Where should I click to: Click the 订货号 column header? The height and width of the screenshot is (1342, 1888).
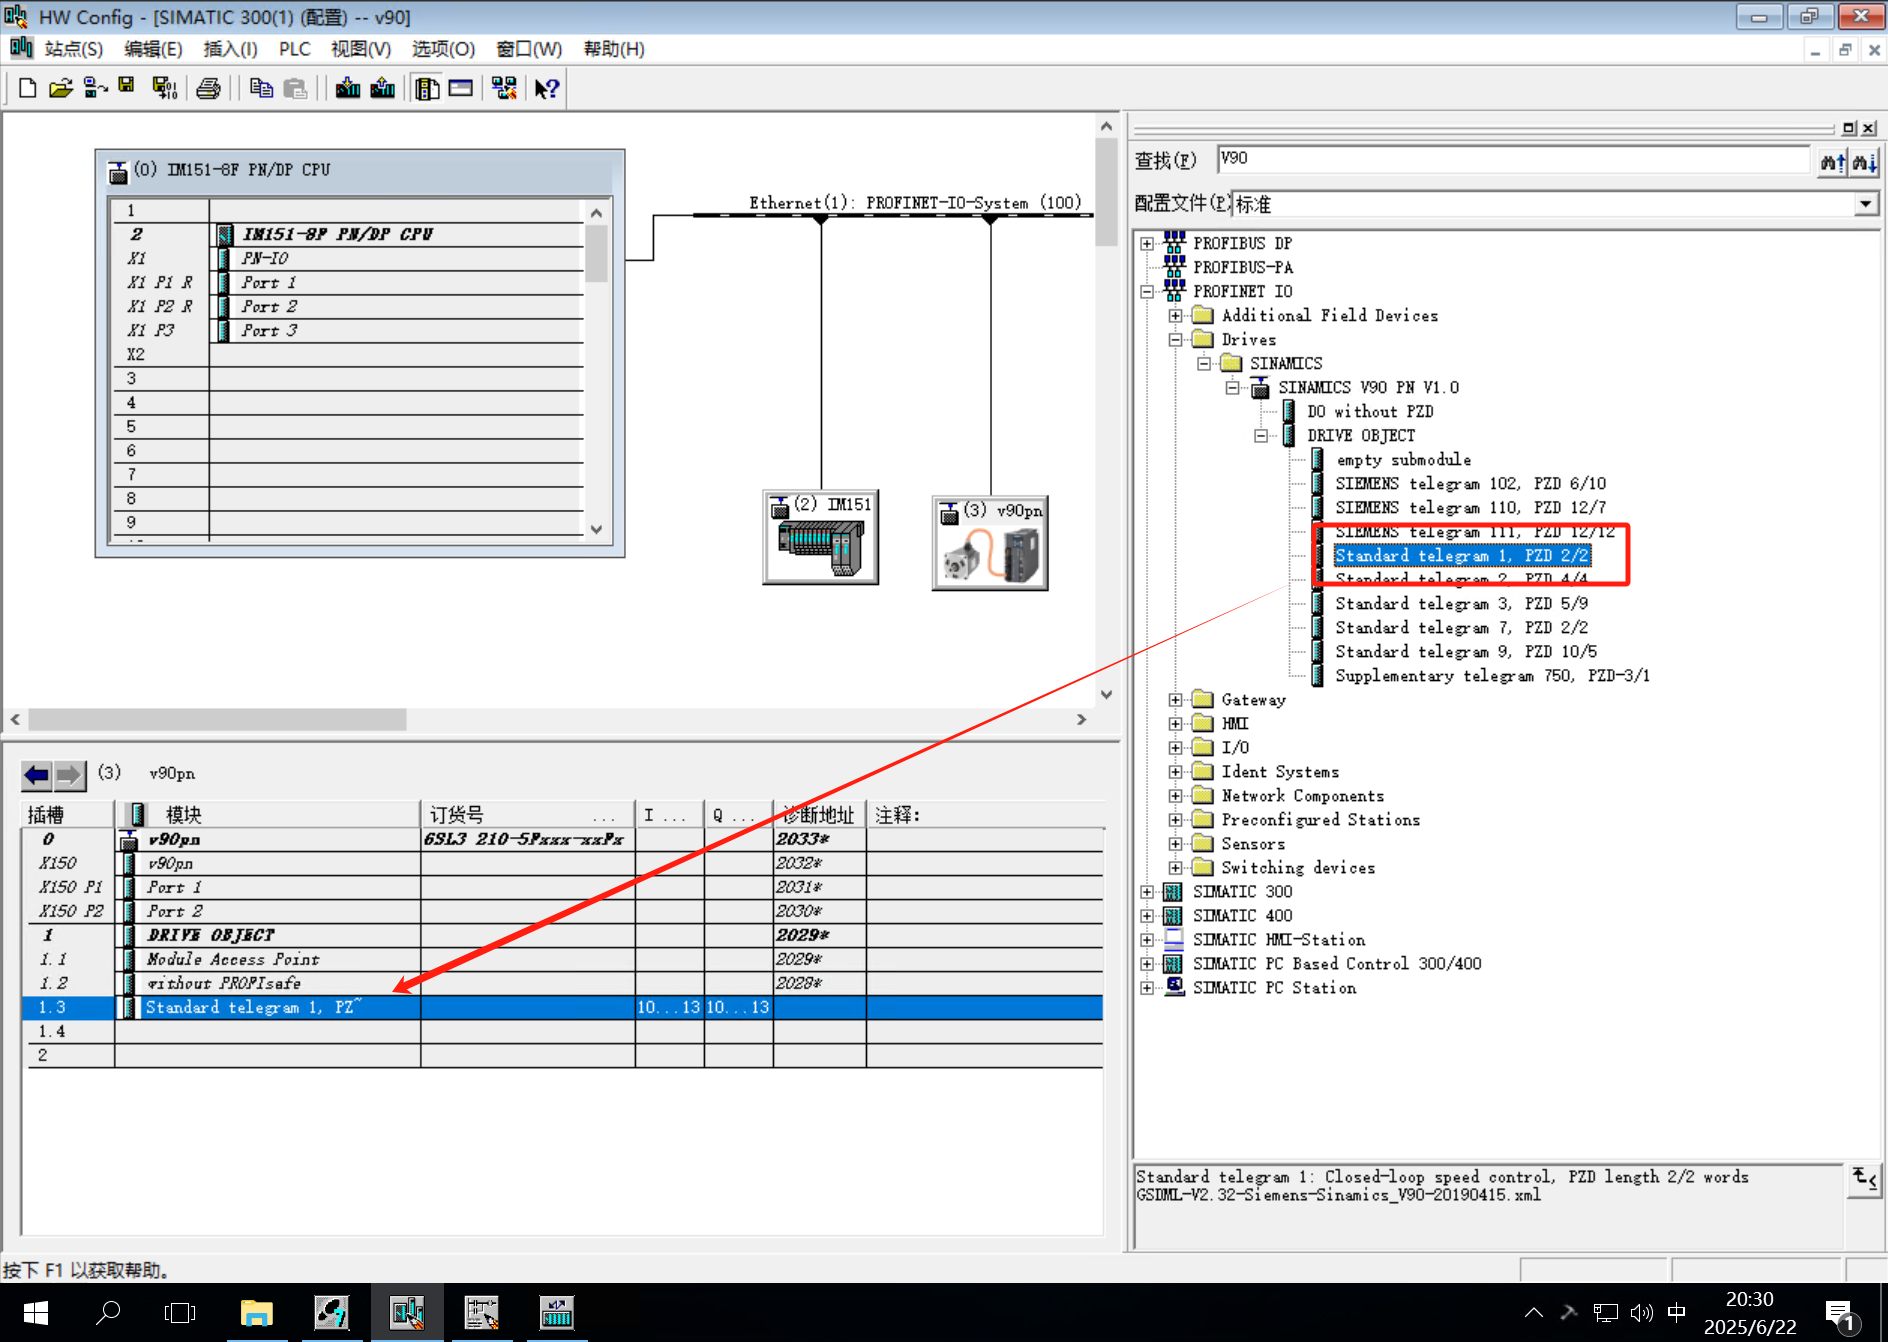tap(527, 815)
